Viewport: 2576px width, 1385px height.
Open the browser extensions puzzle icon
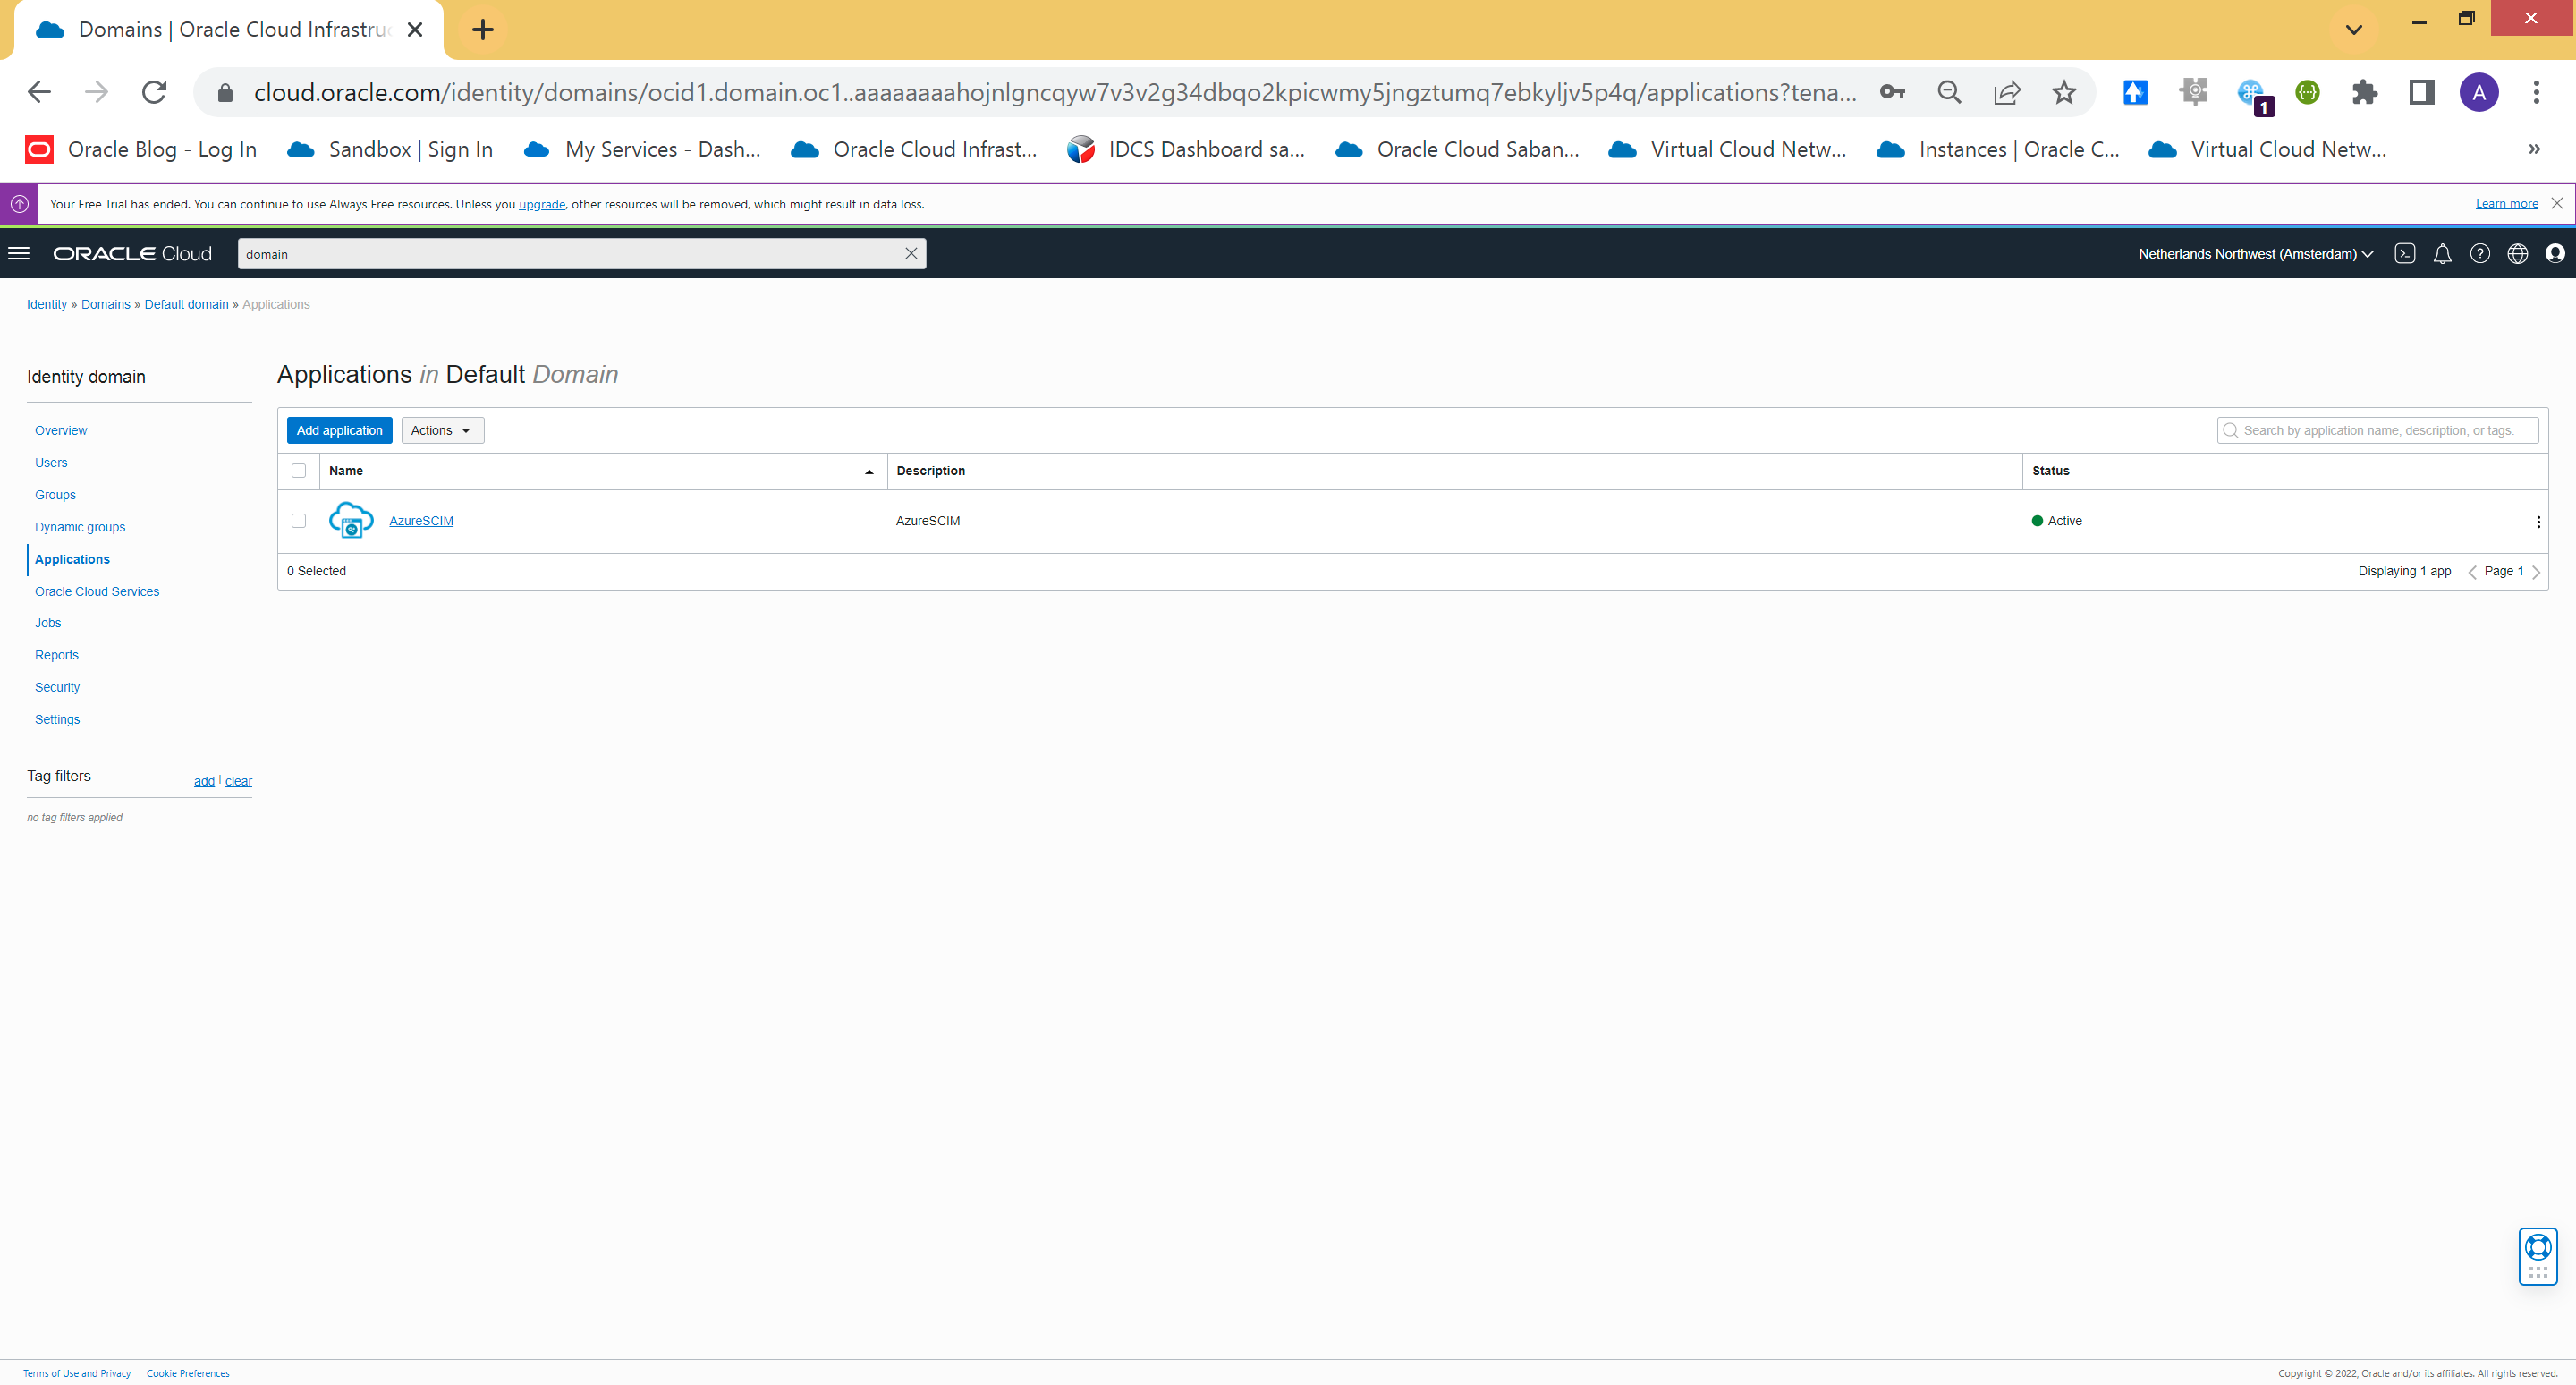coord(2365,92)
